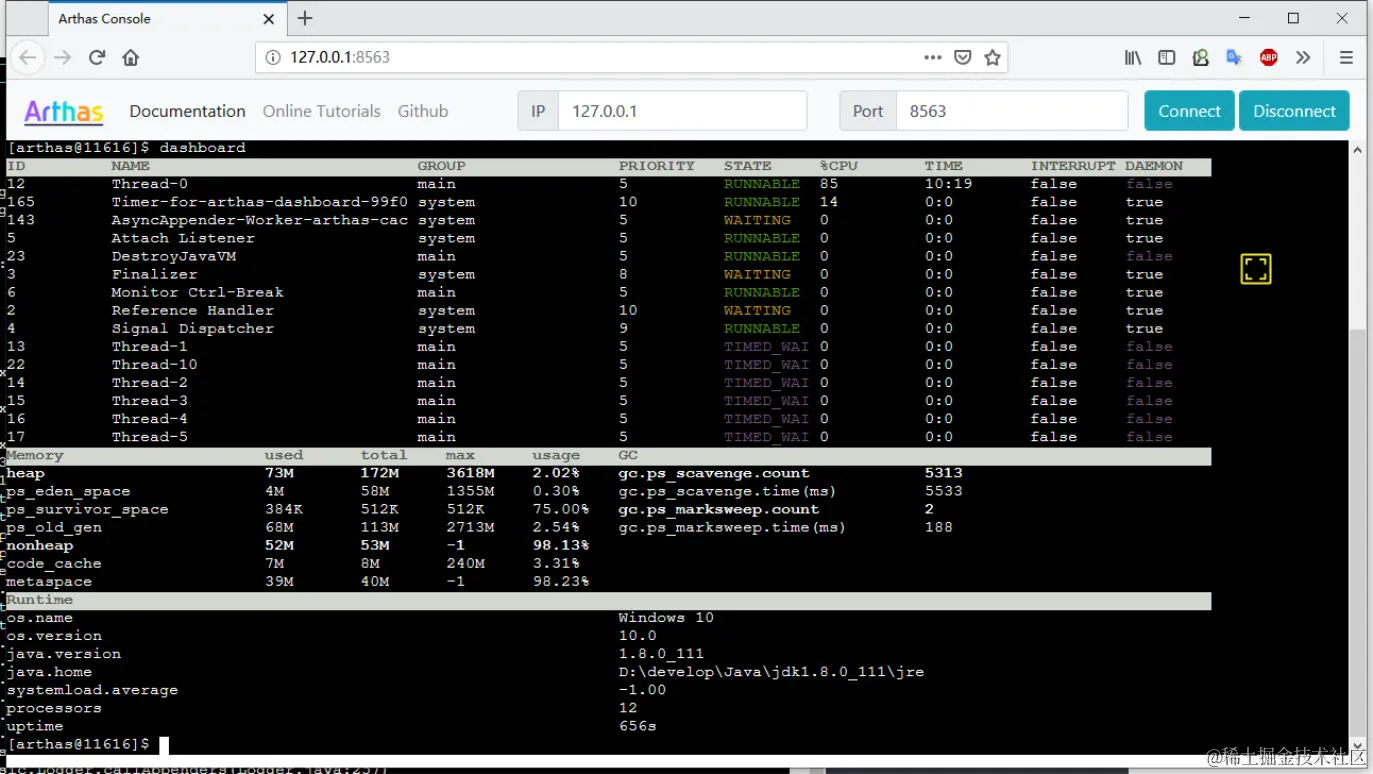Open the page actions ellipsis menu

click(x=932, y=57)
